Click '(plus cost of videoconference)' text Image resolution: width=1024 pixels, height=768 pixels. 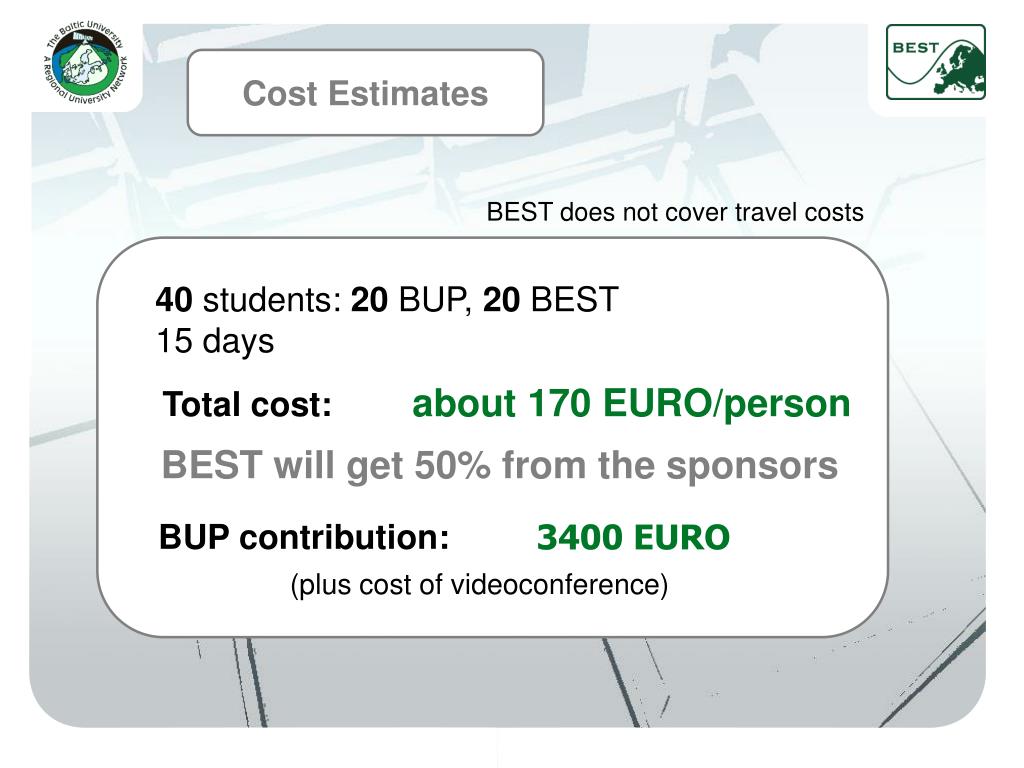pyautogui.click(x=479, y=584)
